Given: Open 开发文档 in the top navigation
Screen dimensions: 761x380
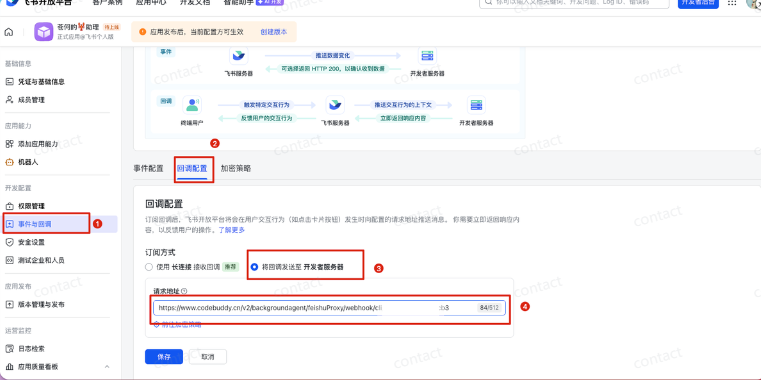Looking at the screenshot, I should (195, 2).
